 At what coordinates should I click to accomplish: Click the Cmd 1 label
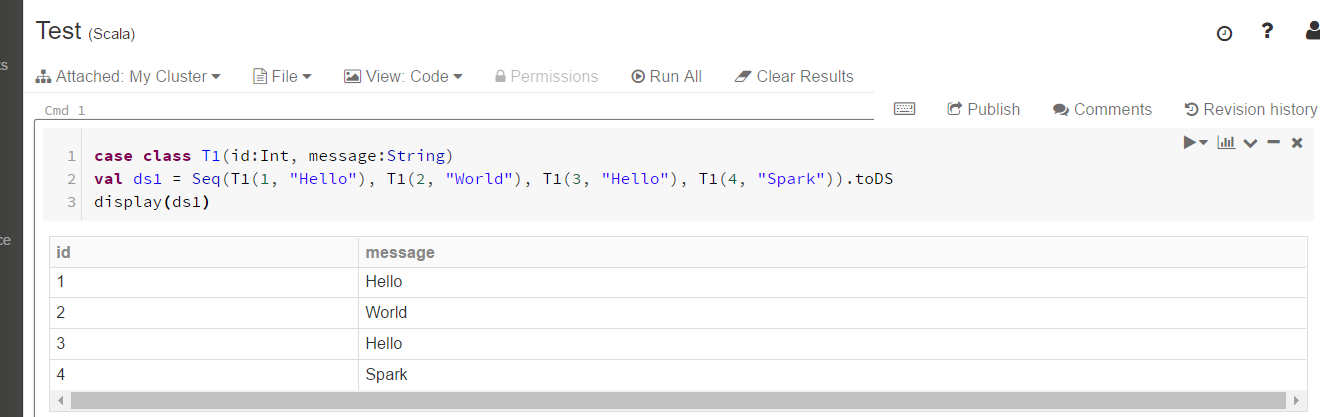tap(65, 110)
